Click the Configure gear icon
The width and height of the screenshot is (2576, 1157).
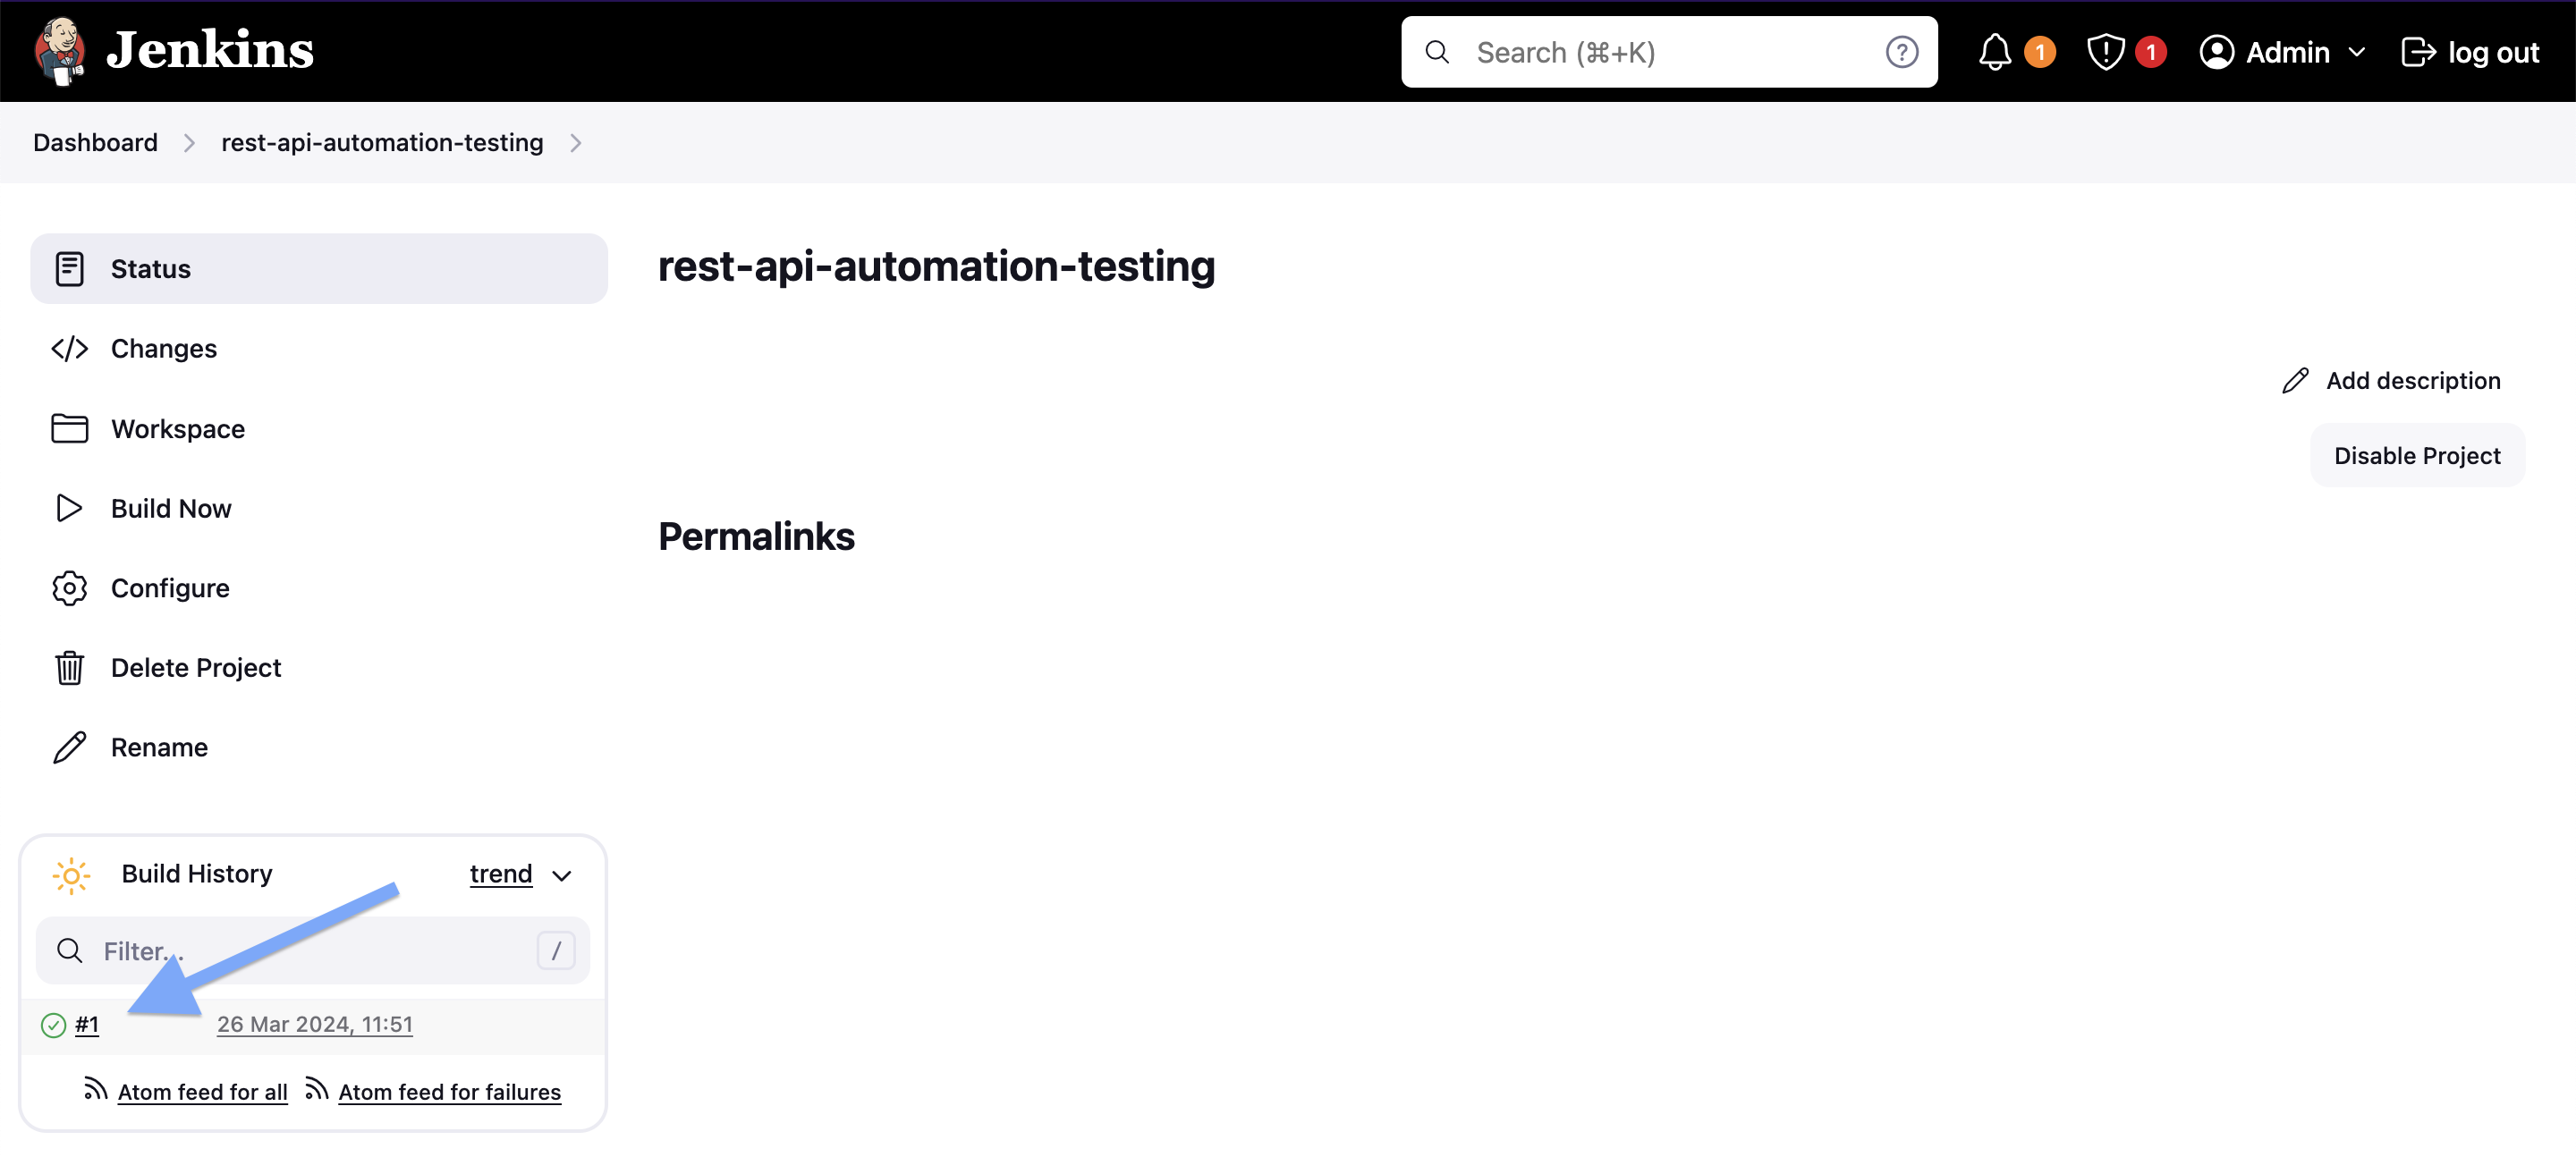pos(67,587)
